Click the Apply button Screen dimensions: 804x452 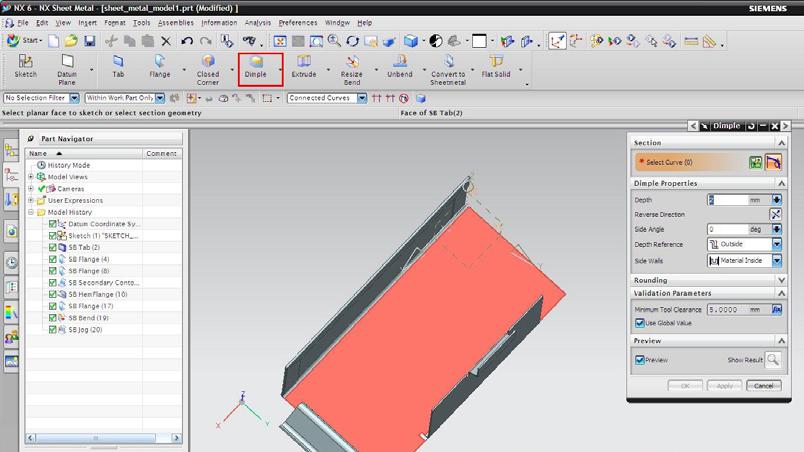[x=724, y=385]
